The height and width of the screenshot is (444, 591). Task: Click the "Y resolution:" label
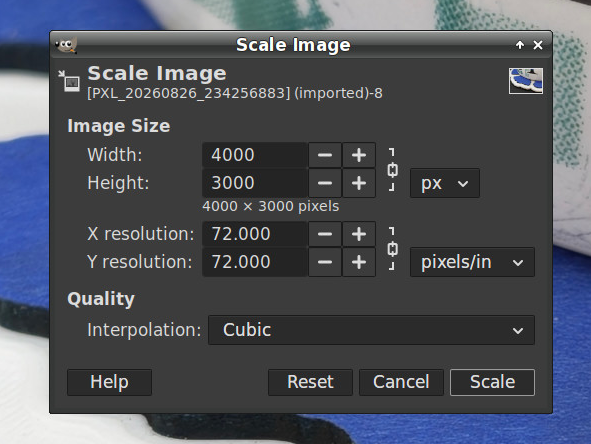(x=140, y=262)
